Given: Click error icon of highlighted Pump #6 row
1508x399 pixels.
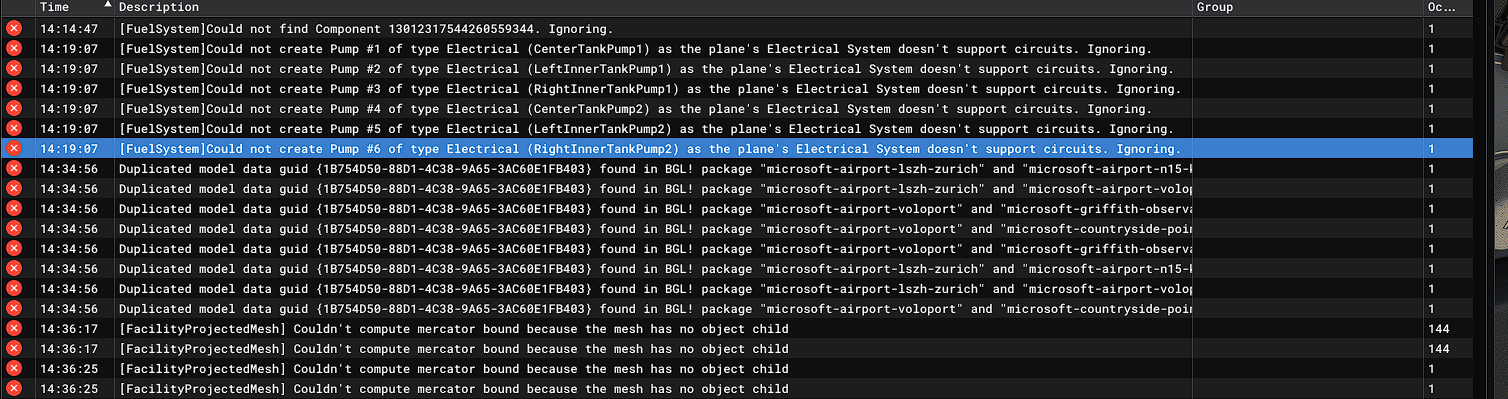Looking at the screenshot, I should click(14, 148).
